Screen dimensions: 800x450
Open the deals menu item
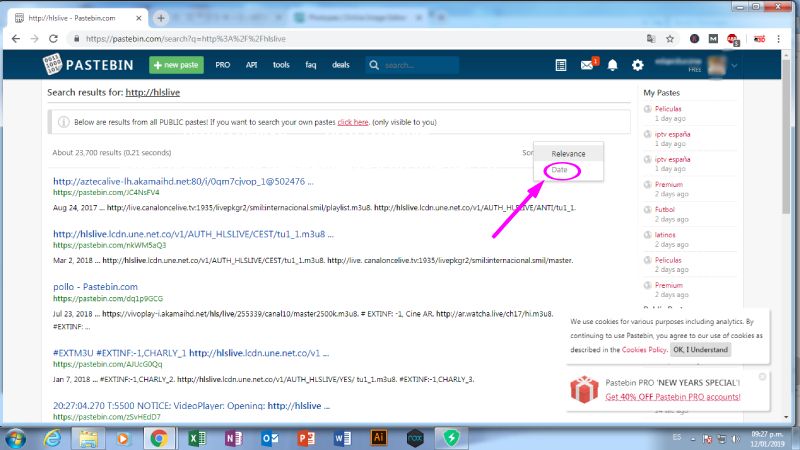click(341, 65)
